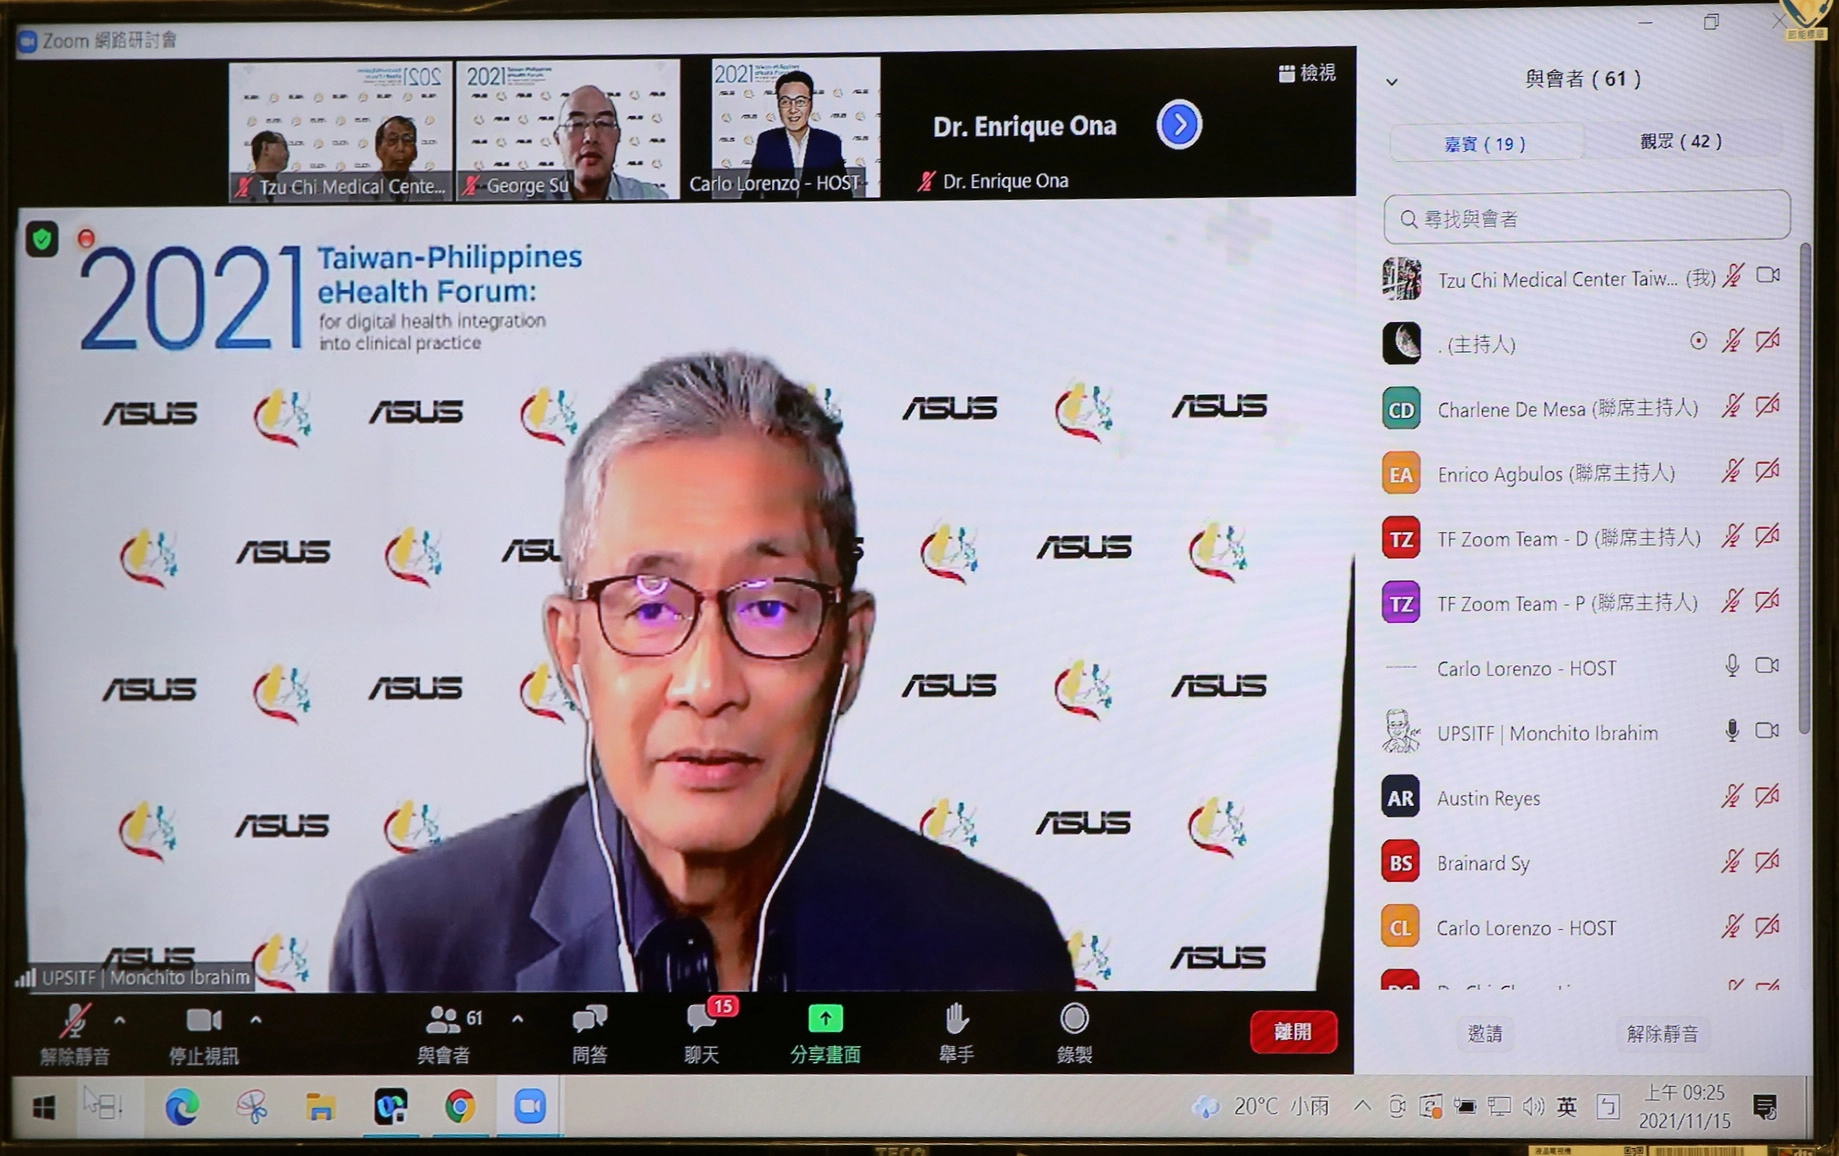Select participant row 'TF Zoom Team - P'

click(x=1583, y=604)
